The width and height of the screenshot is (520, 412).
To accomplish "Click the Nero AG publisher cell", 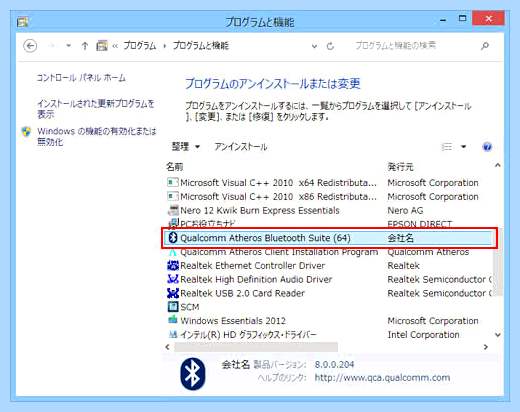I will (405, 211).
